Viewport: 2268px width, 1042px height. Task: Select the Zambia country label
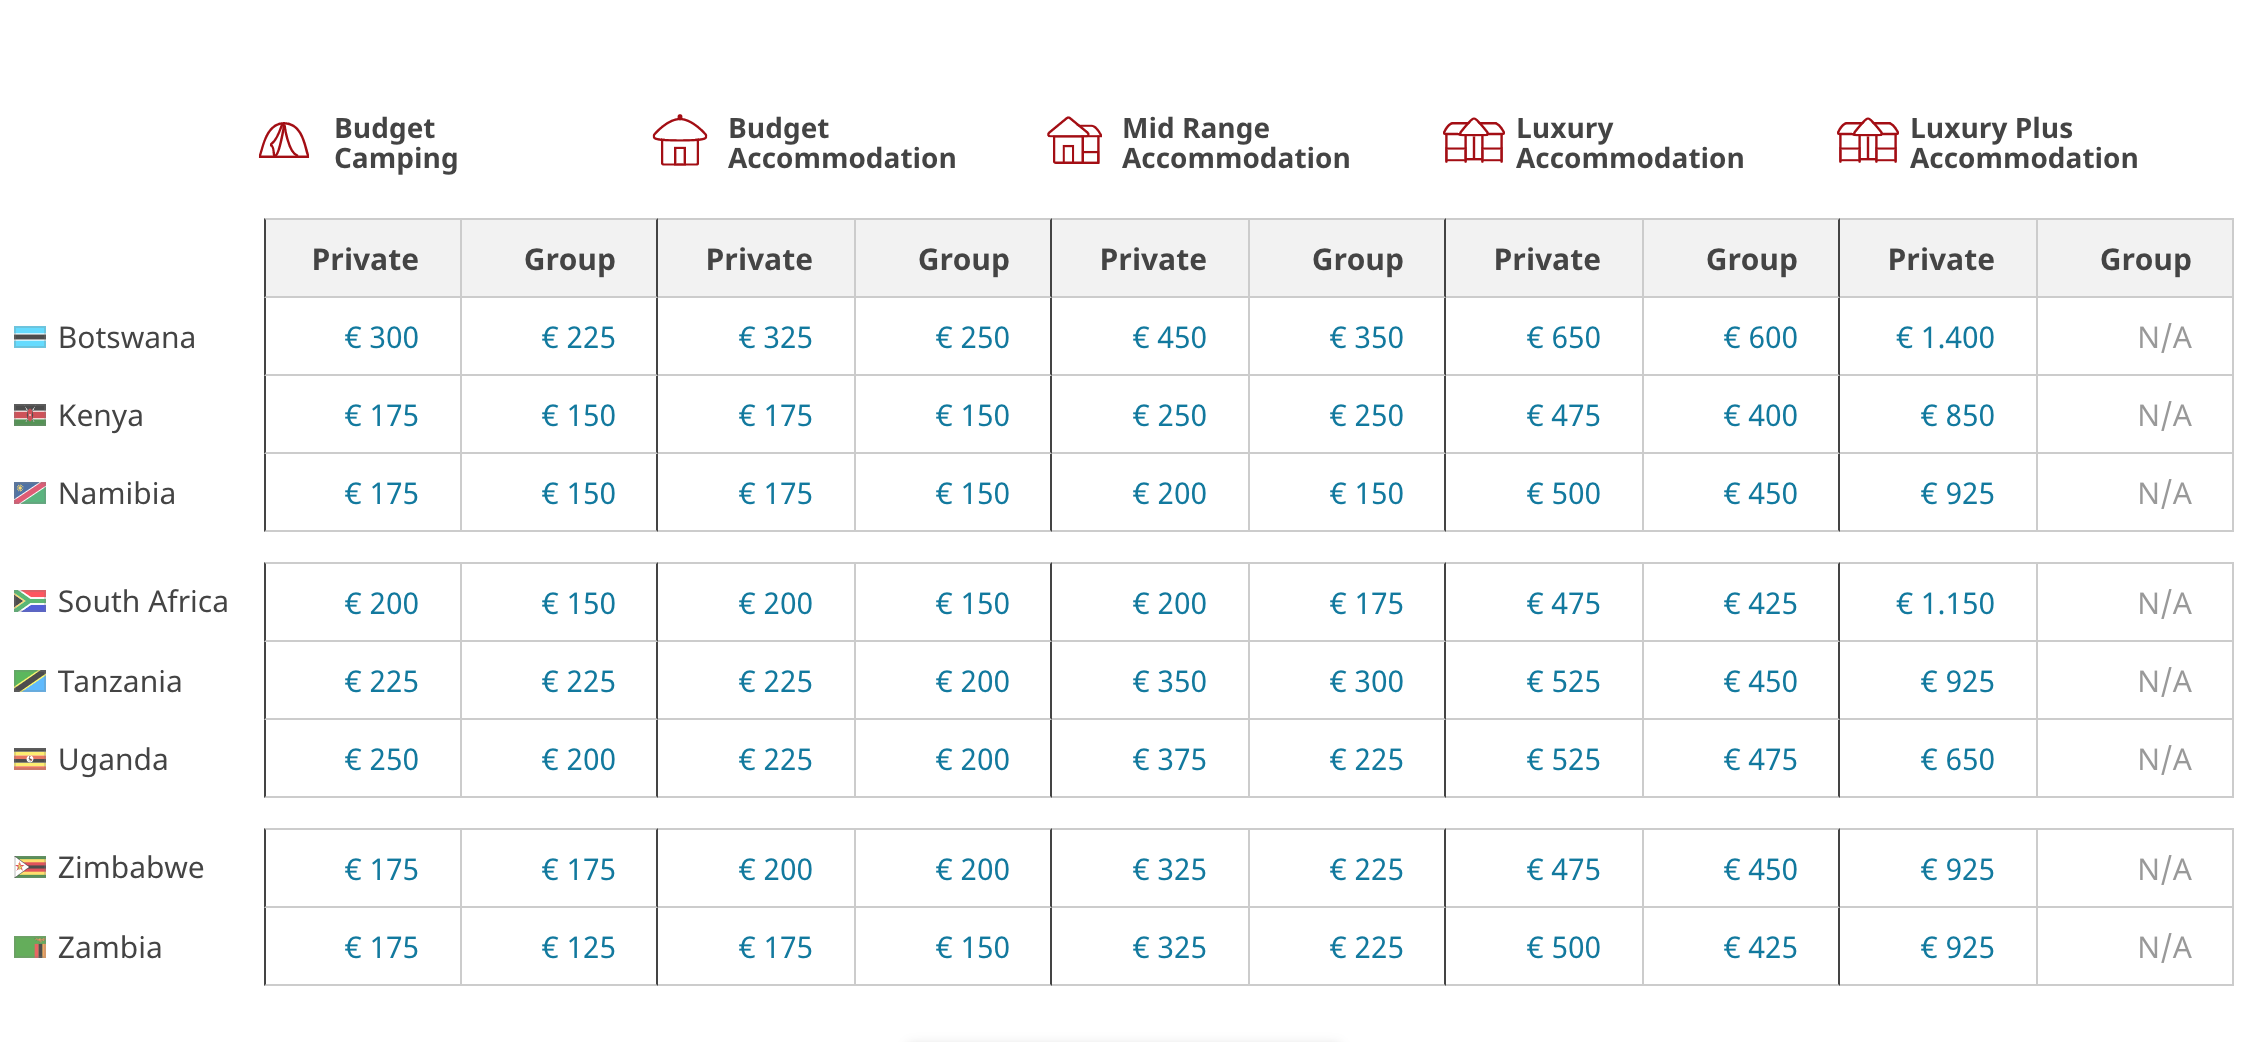tap(110, 947)
